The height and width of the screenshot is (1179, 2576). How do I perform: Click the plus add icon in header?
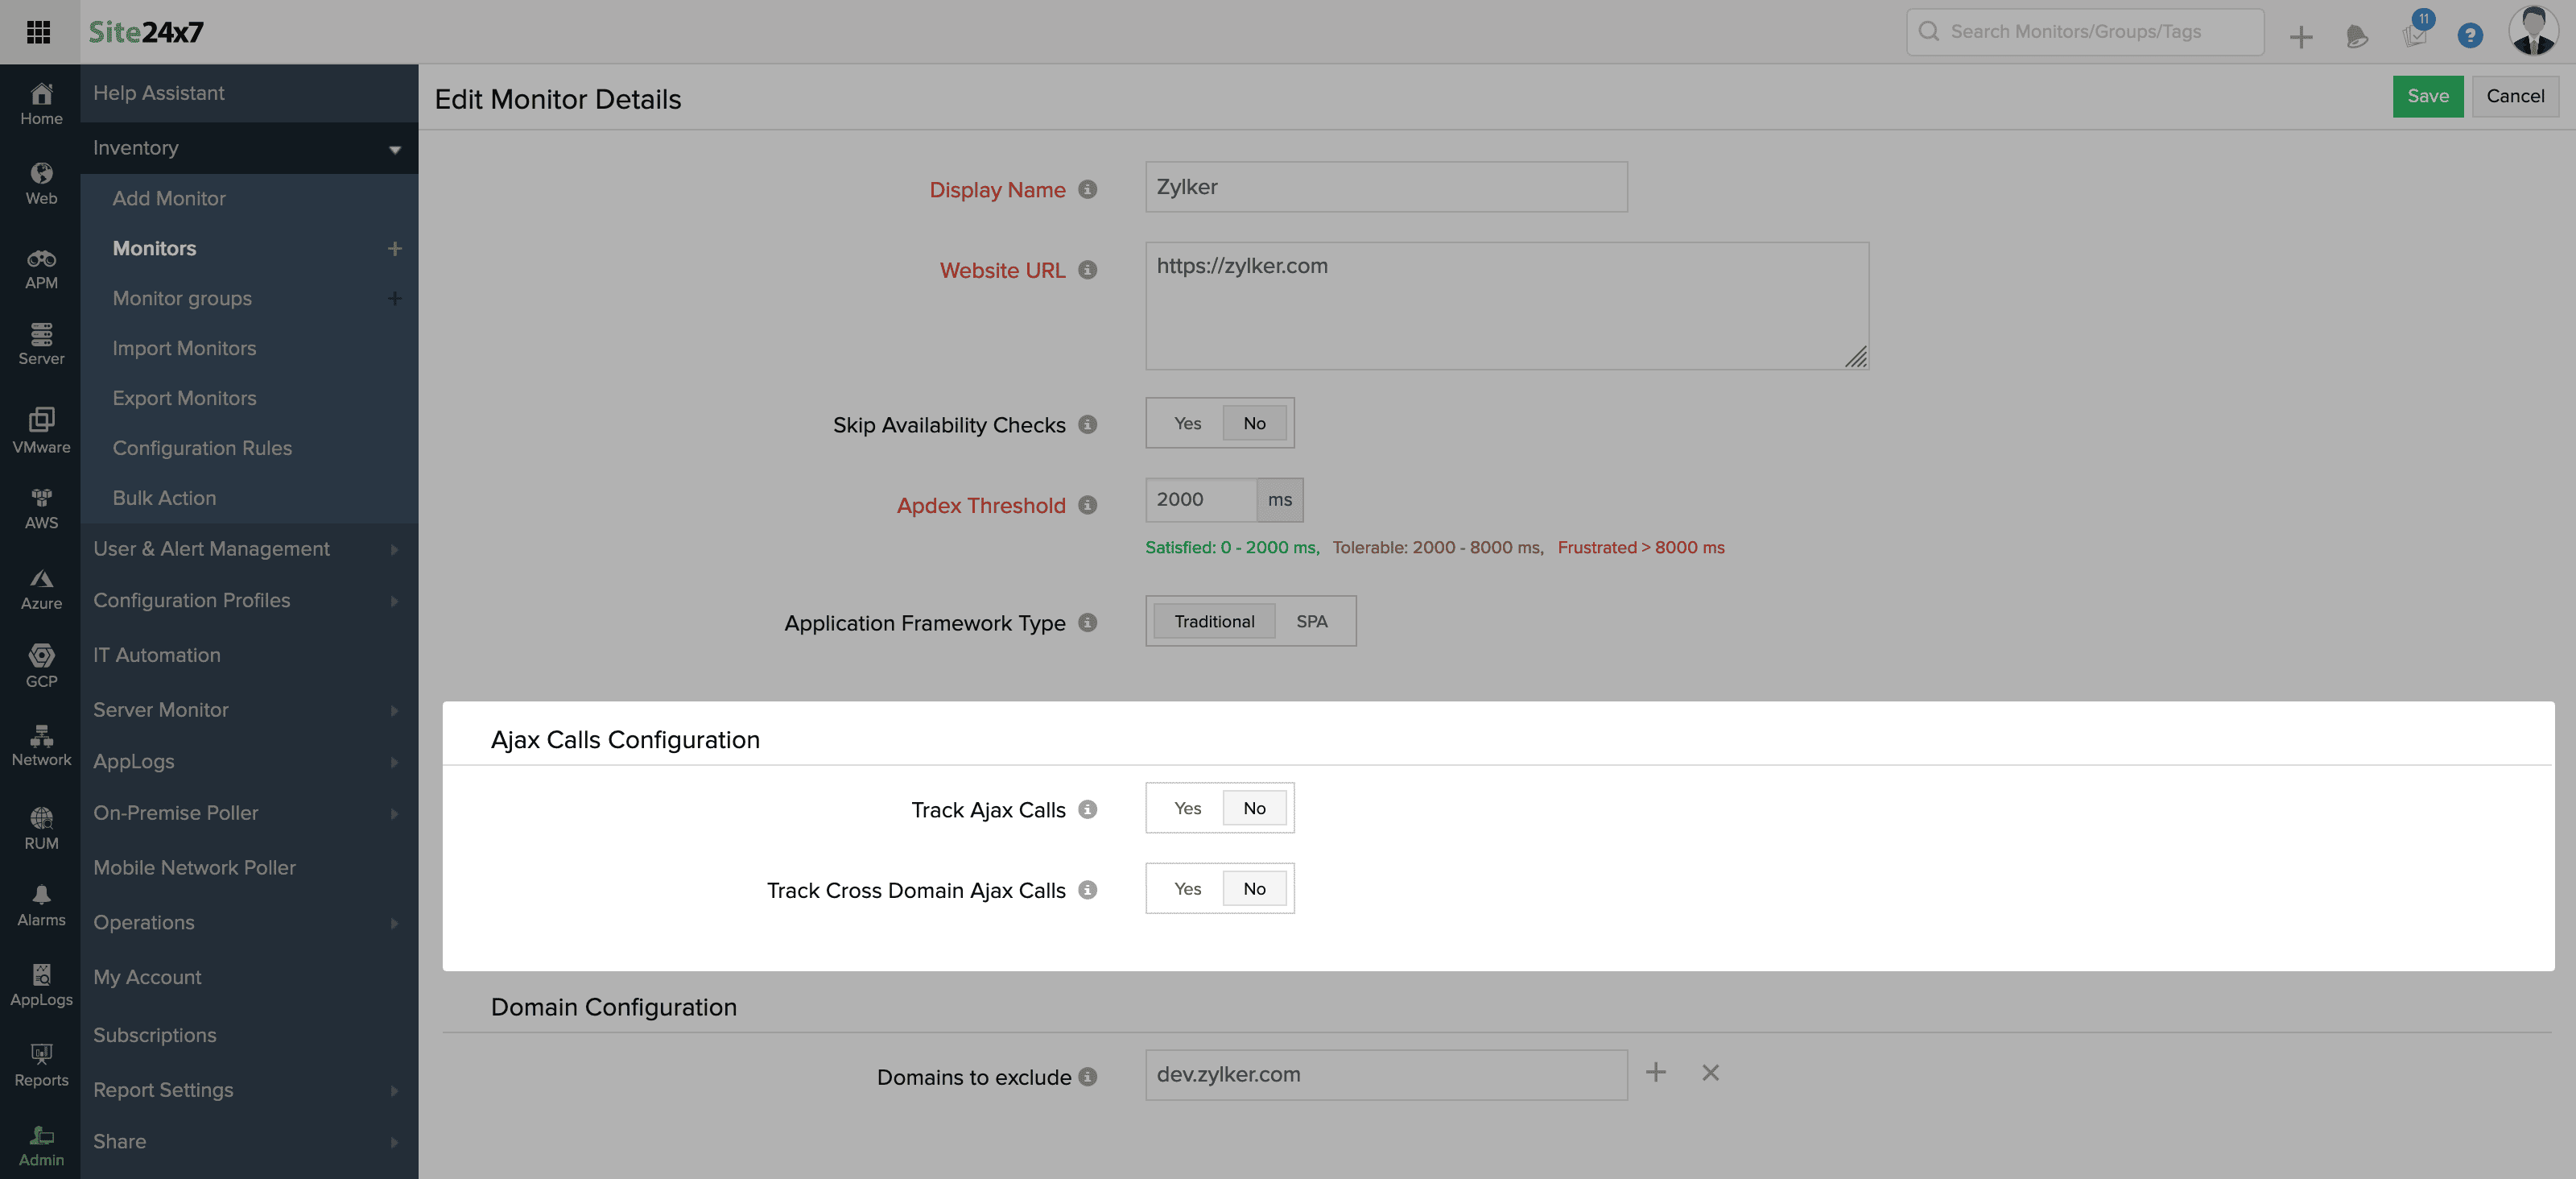(x=2301, y=36)
